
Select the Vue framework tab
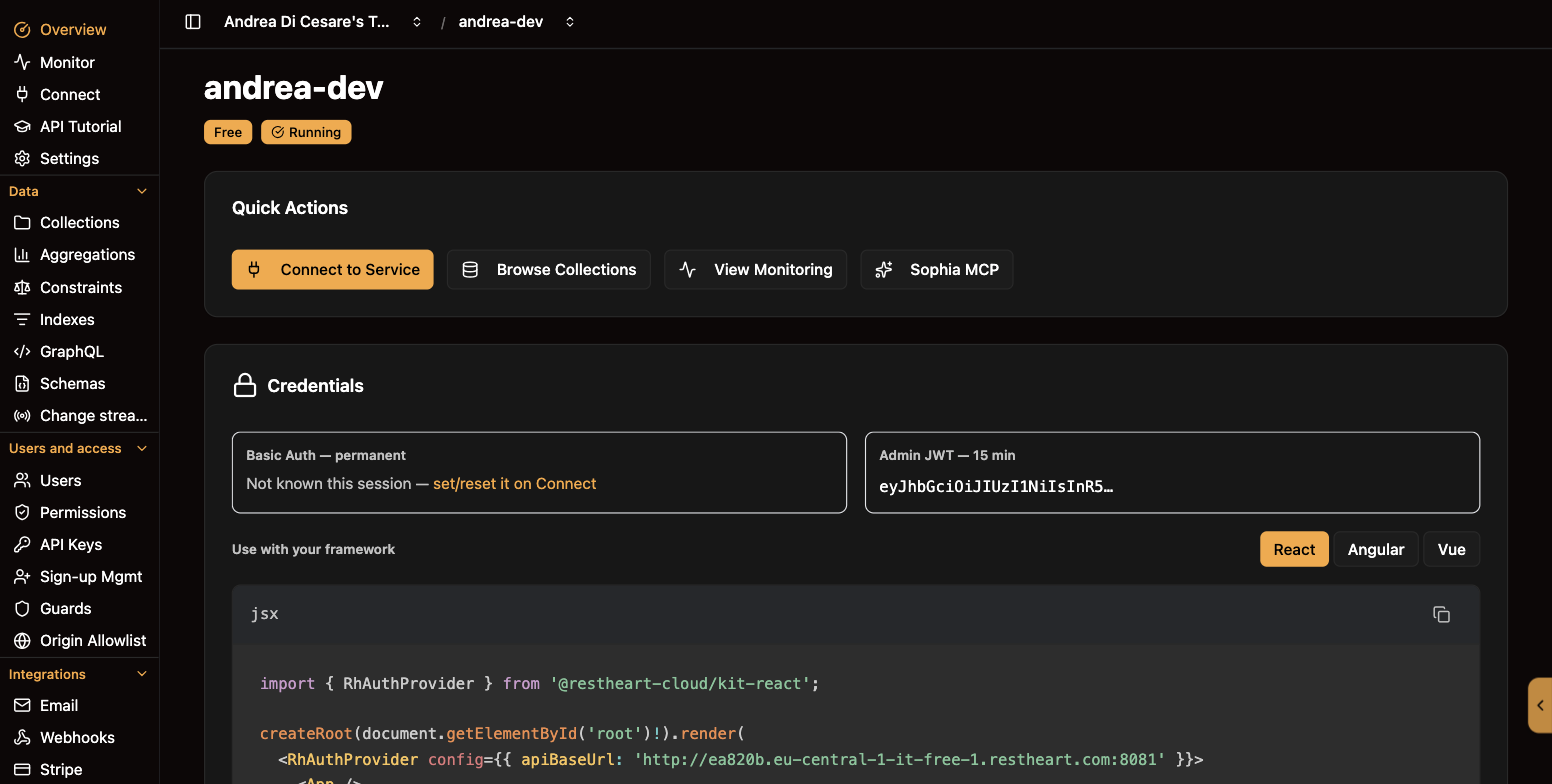pos(1451,549)
